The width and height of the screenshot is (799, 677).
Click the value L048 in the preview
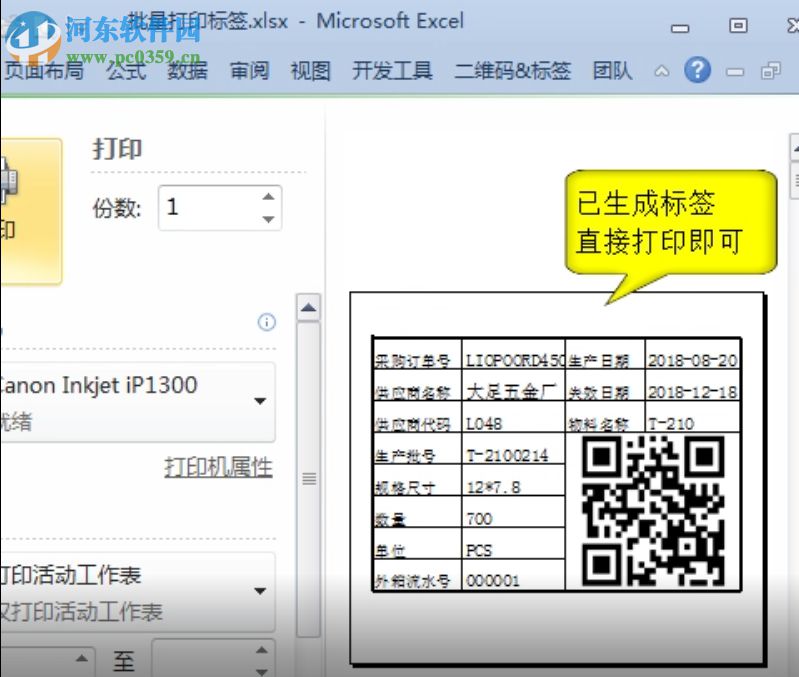point(484,424)
